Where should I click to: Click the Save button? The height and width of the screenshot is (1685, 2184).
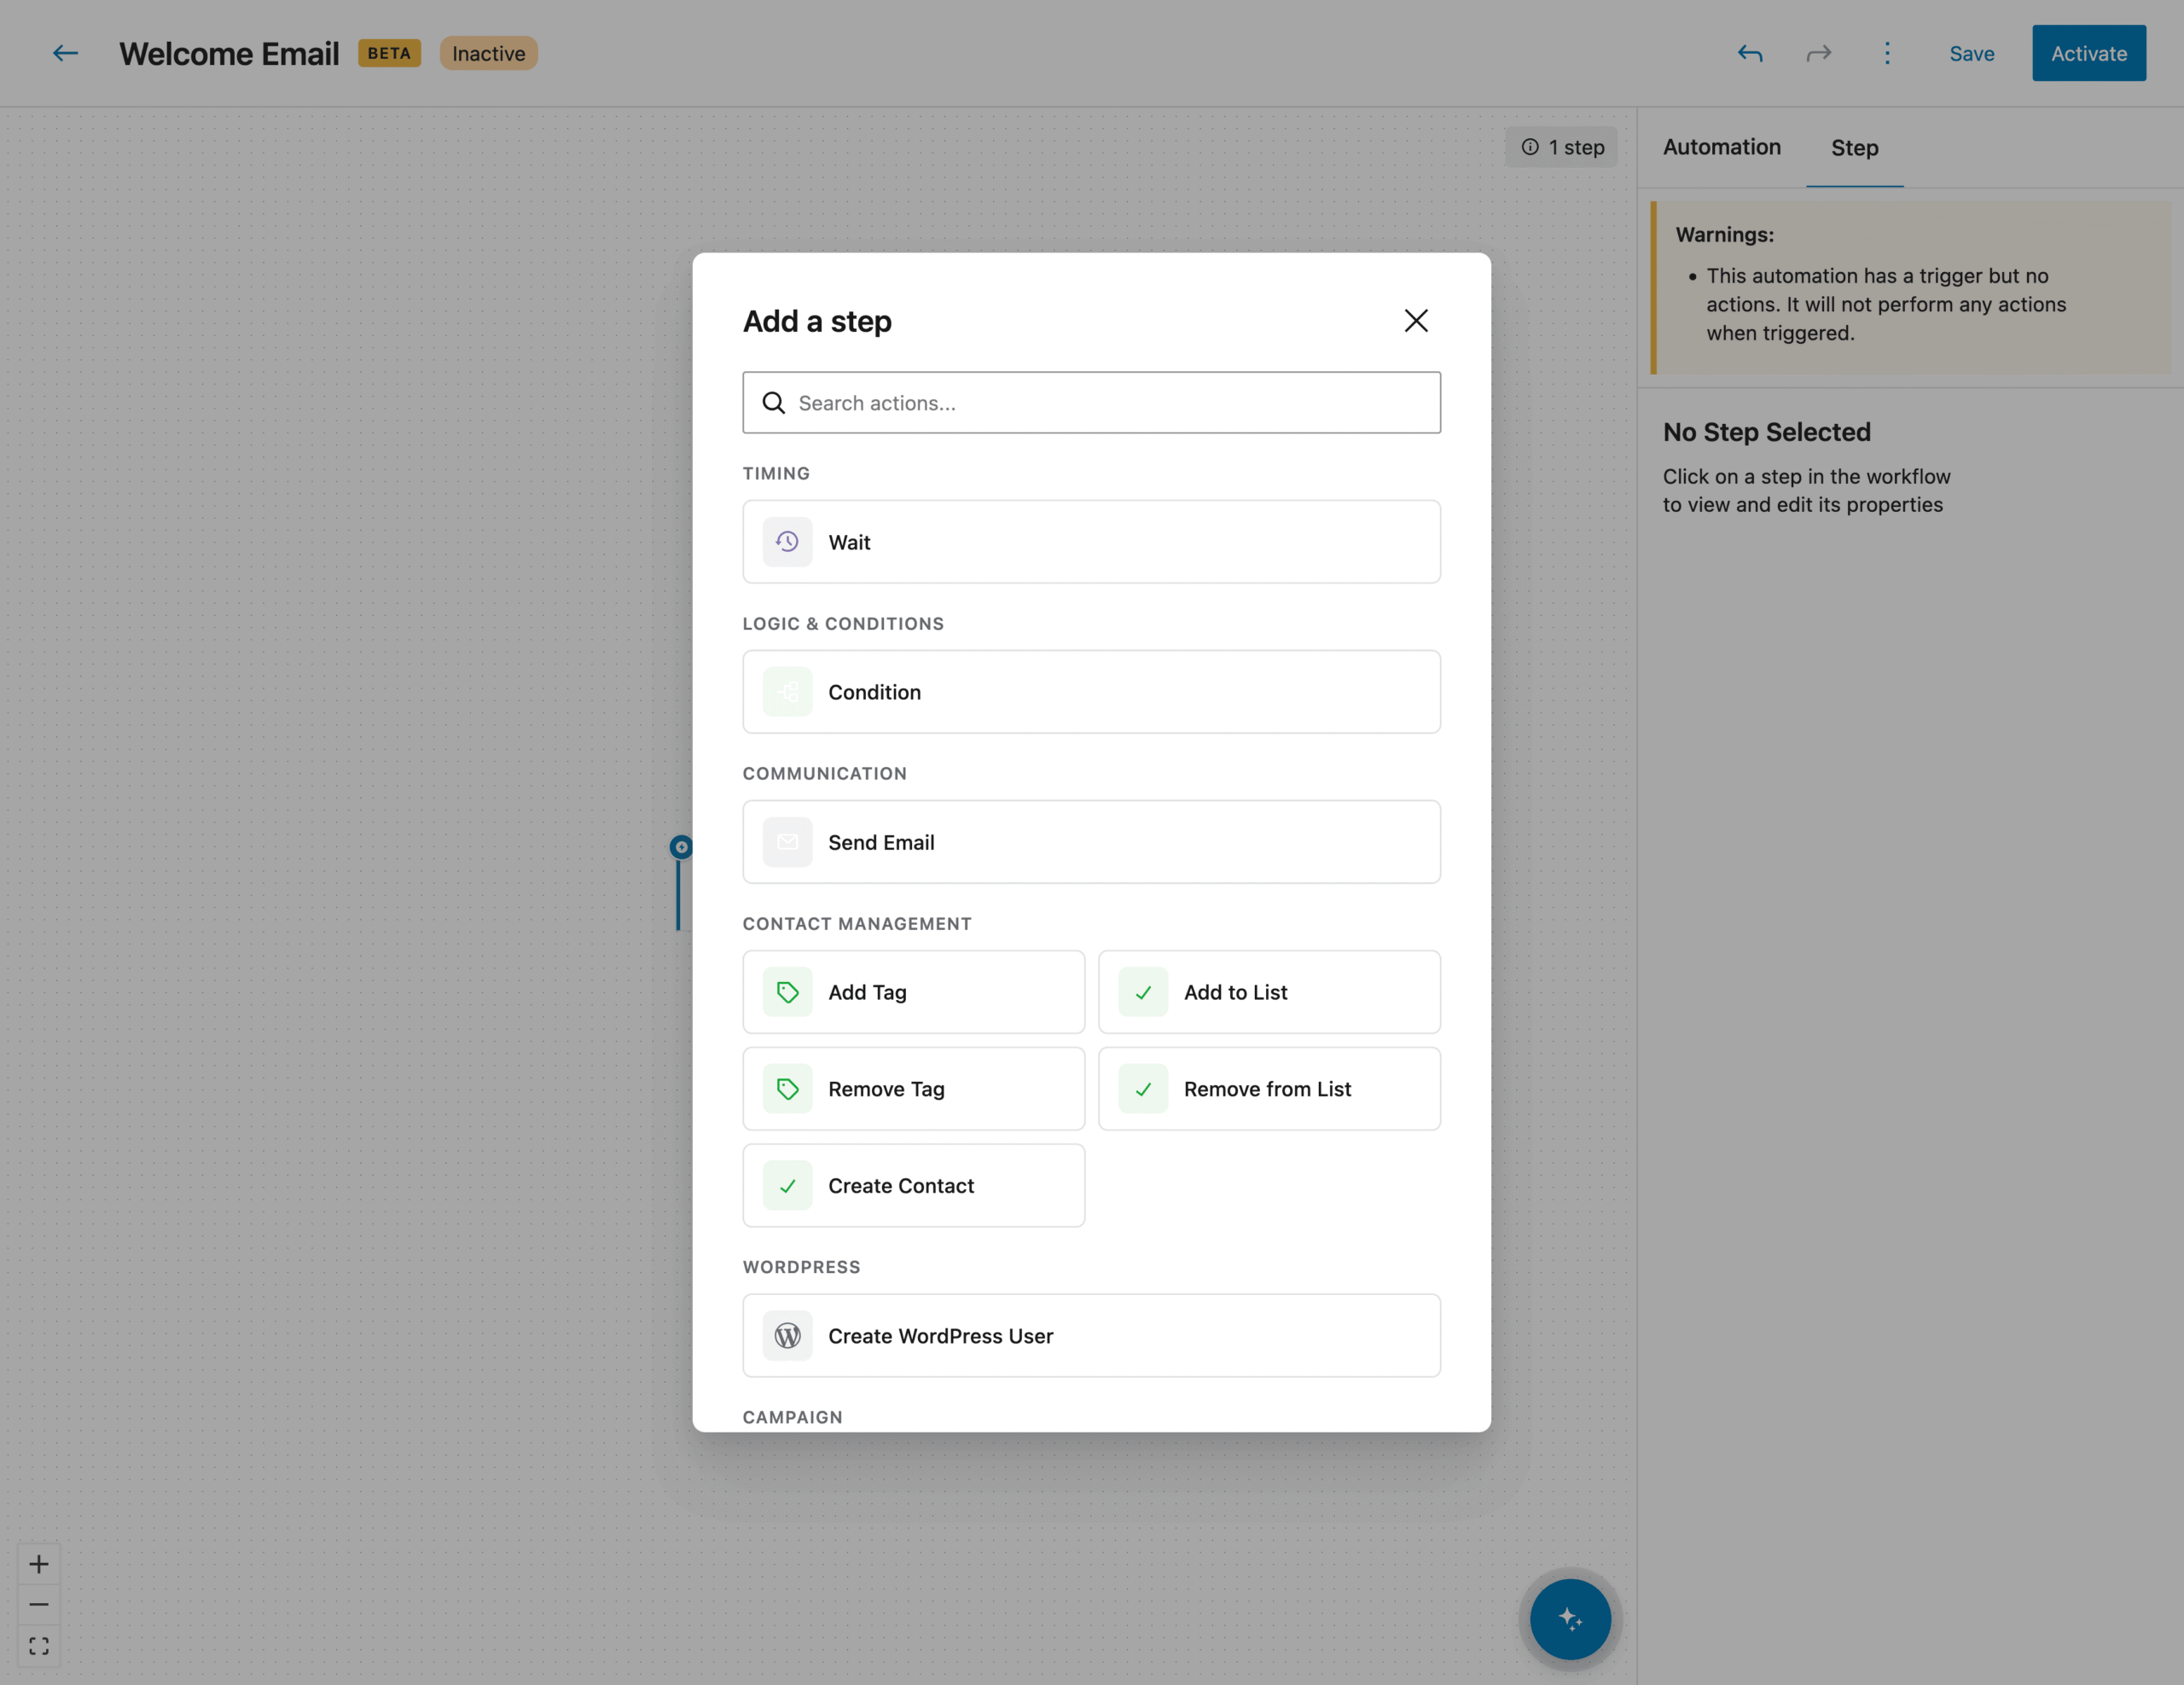tap(1971, 54)
